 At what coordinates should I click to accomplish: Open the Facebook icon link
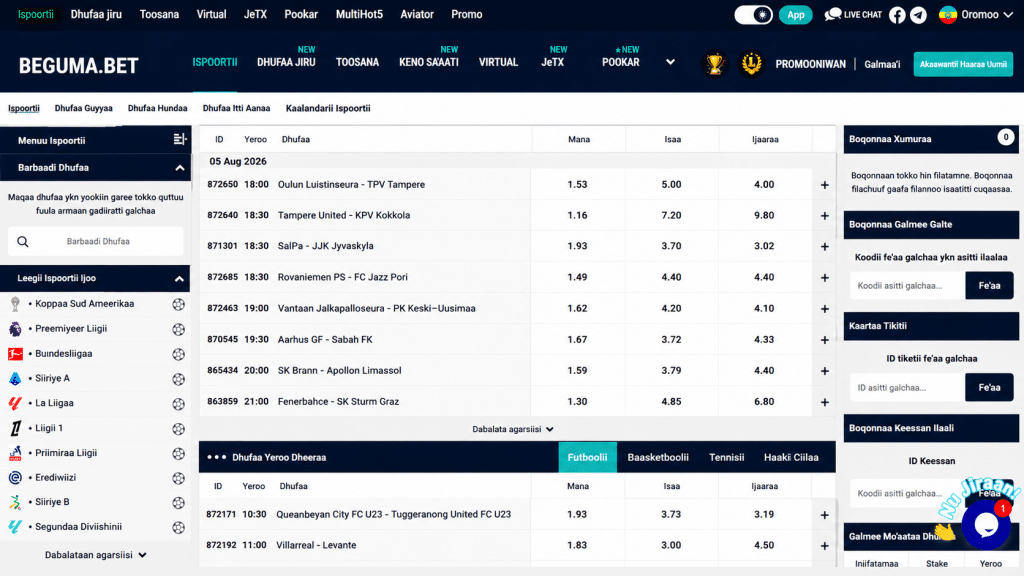coord(897,14)
